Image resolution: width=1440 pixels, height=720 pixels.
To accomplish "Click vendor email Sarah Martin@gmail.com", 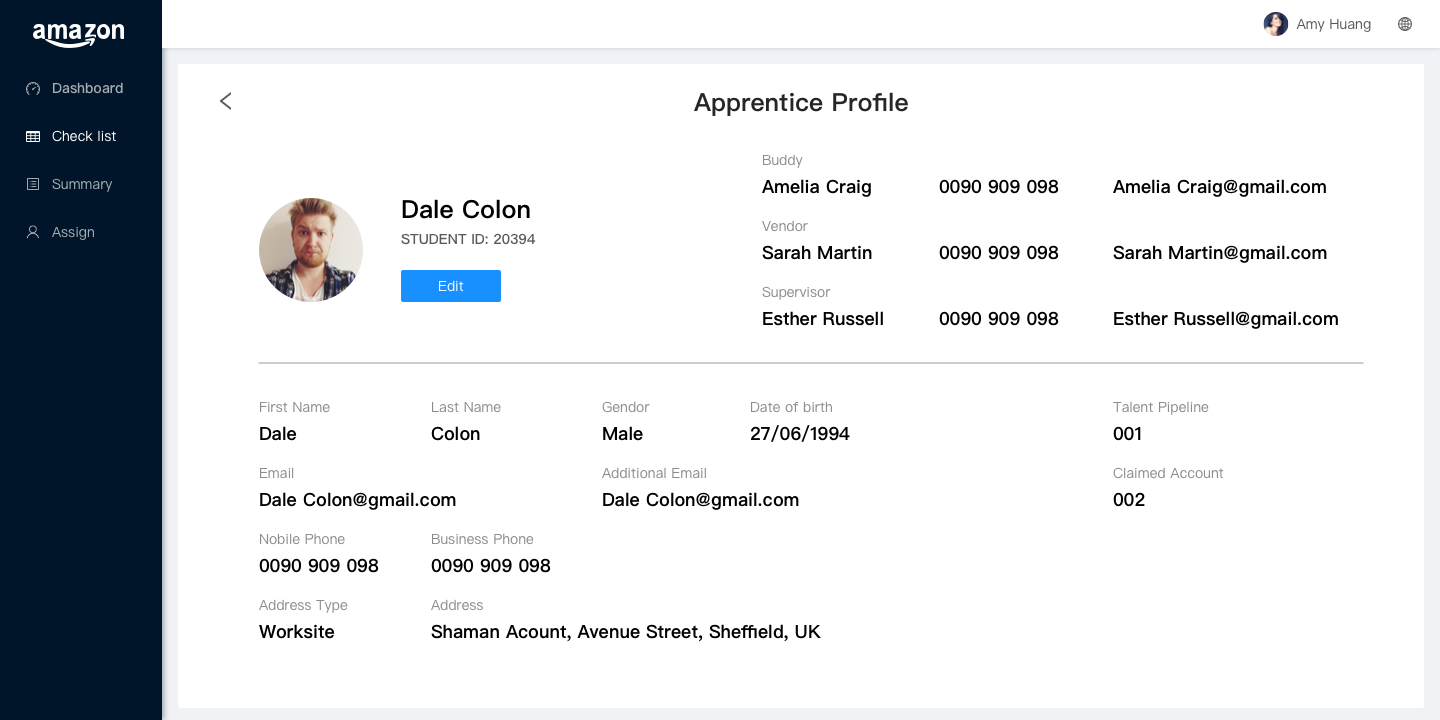I will click(1219, 253).
